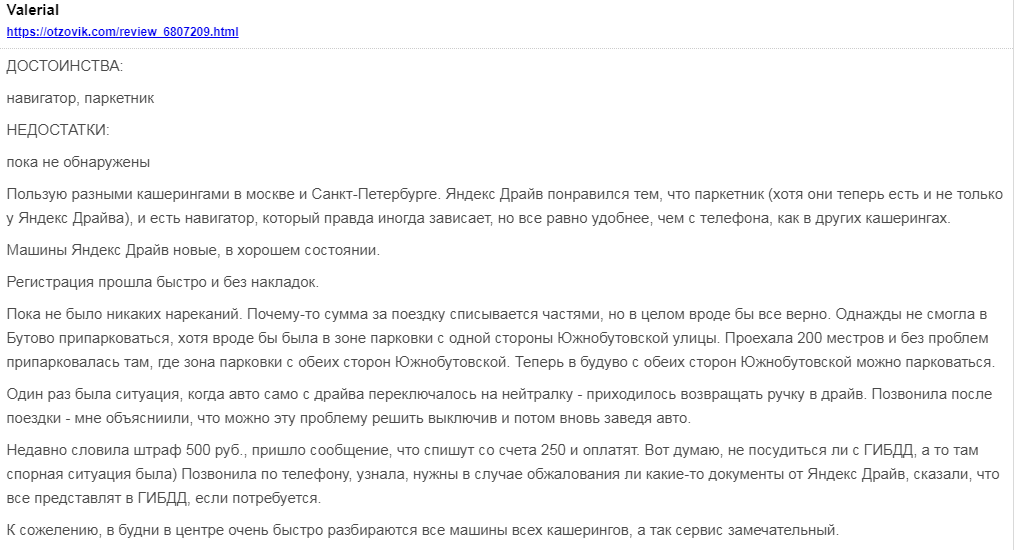The width and height of the screenshot is (1014, 550).
Task: Click the Valerial author name
Action: pos(33,10)
